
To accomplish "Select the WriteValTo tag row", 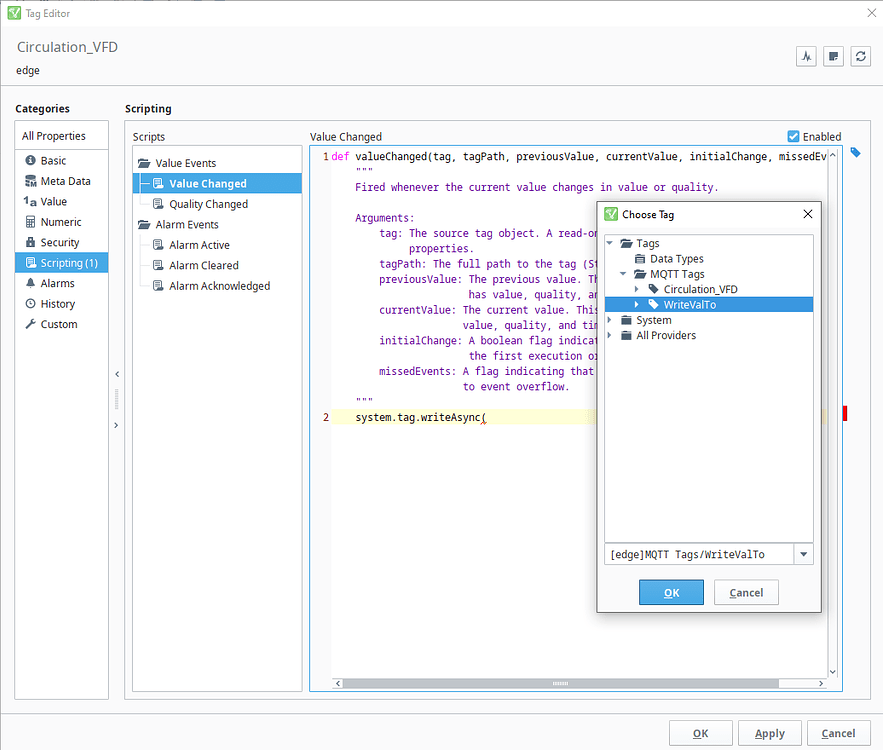I will (708, 305).
